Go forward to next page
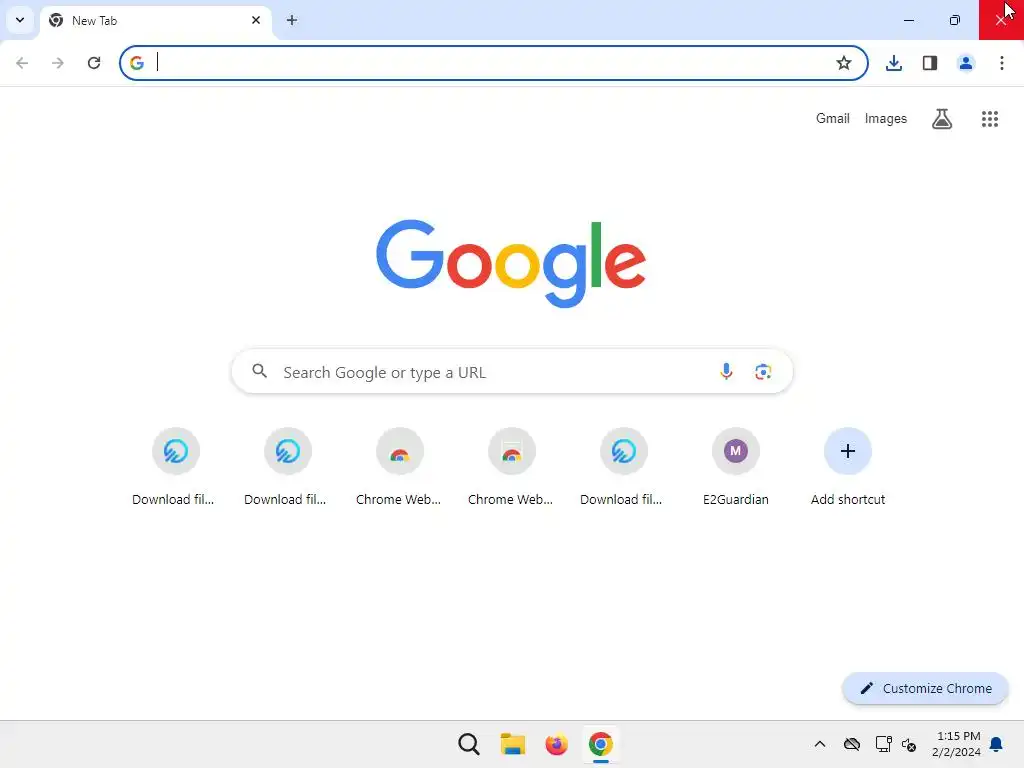 (58, 63)
